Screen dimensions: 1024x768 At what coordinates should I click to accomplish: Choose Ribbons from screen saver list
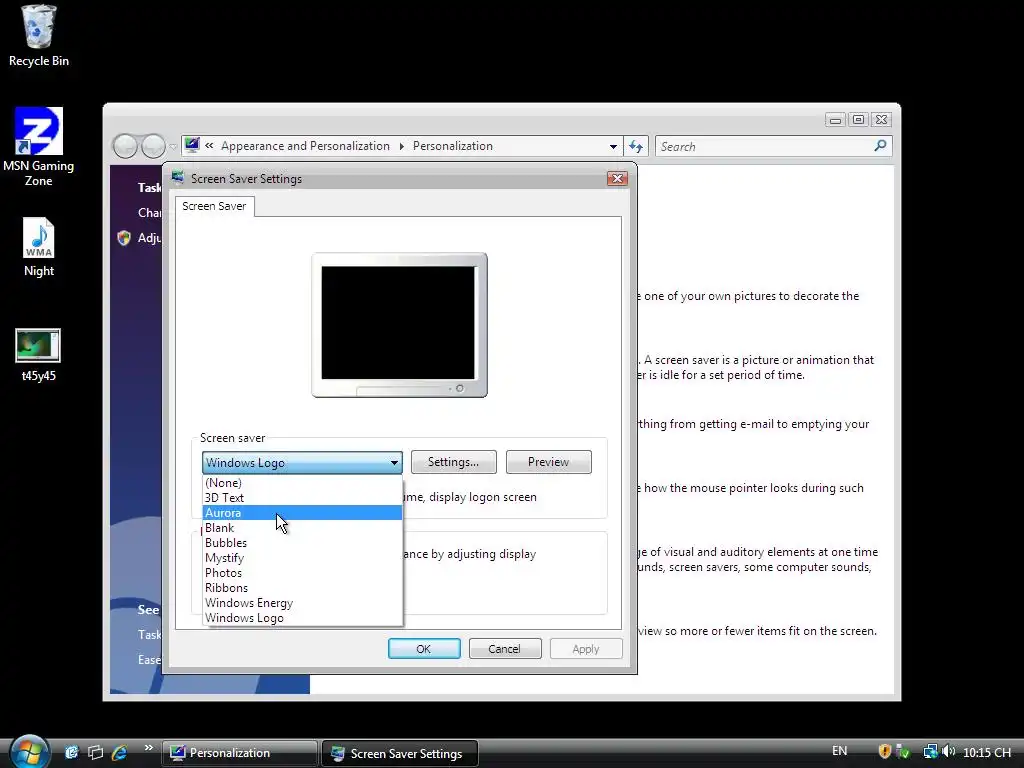click(302, 588)
